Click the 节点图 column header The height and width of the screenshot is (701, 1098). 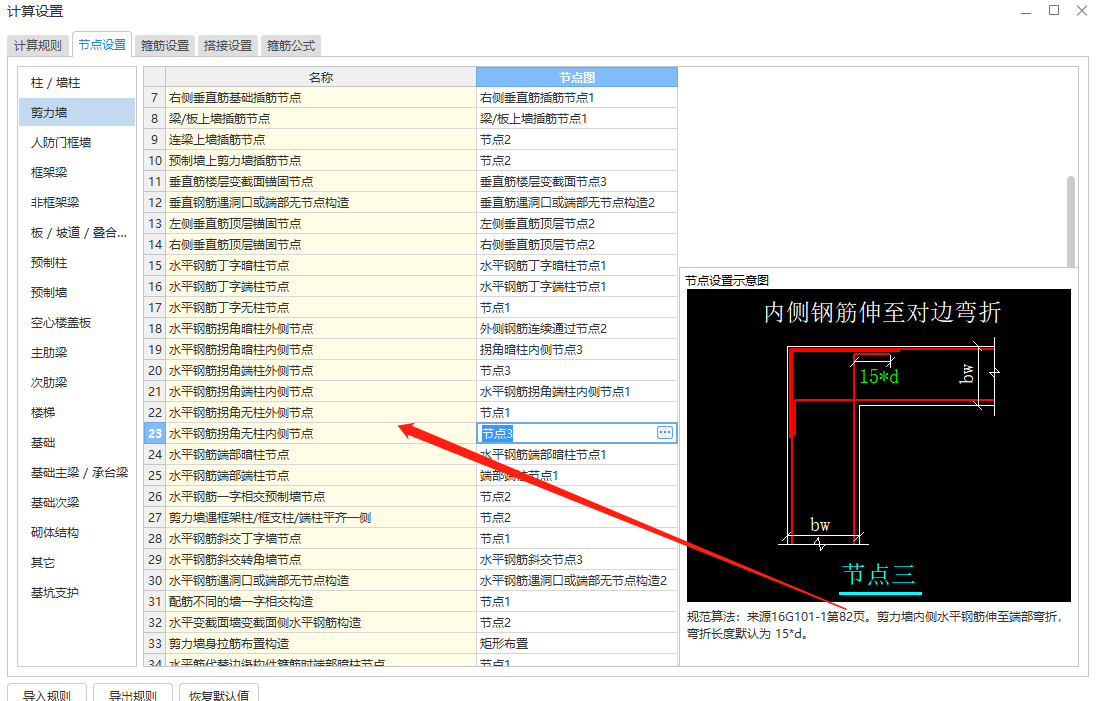(x=577, y=77)
